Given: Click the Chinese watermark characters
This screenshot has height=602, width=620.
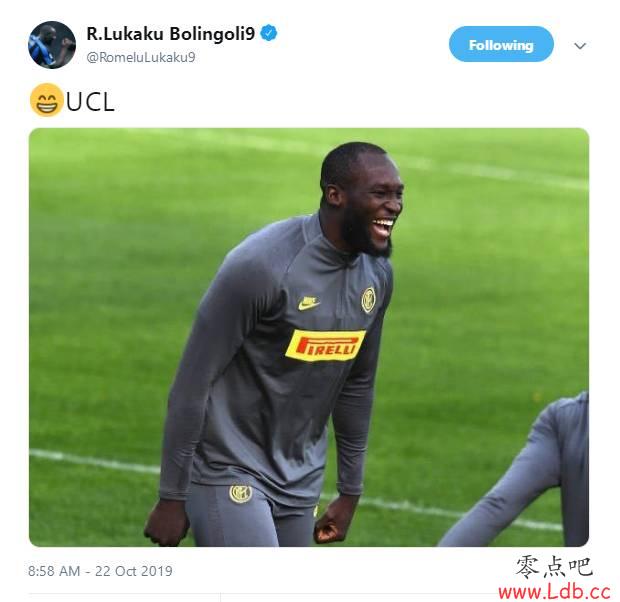Looking at the screenshot, I should coord(554,567).
